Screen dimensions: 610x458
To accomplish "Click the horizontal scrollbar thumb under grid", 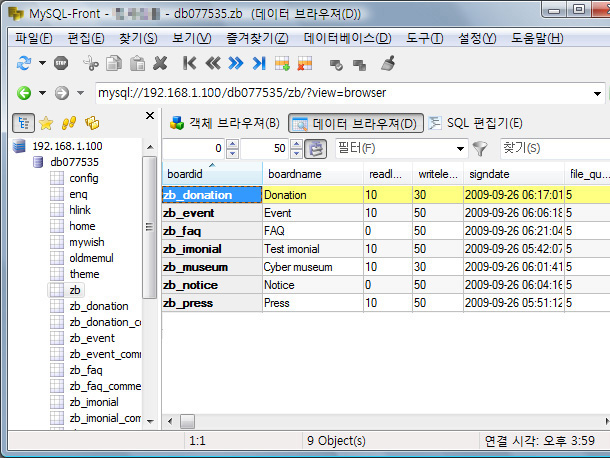I will coord(188,421).
